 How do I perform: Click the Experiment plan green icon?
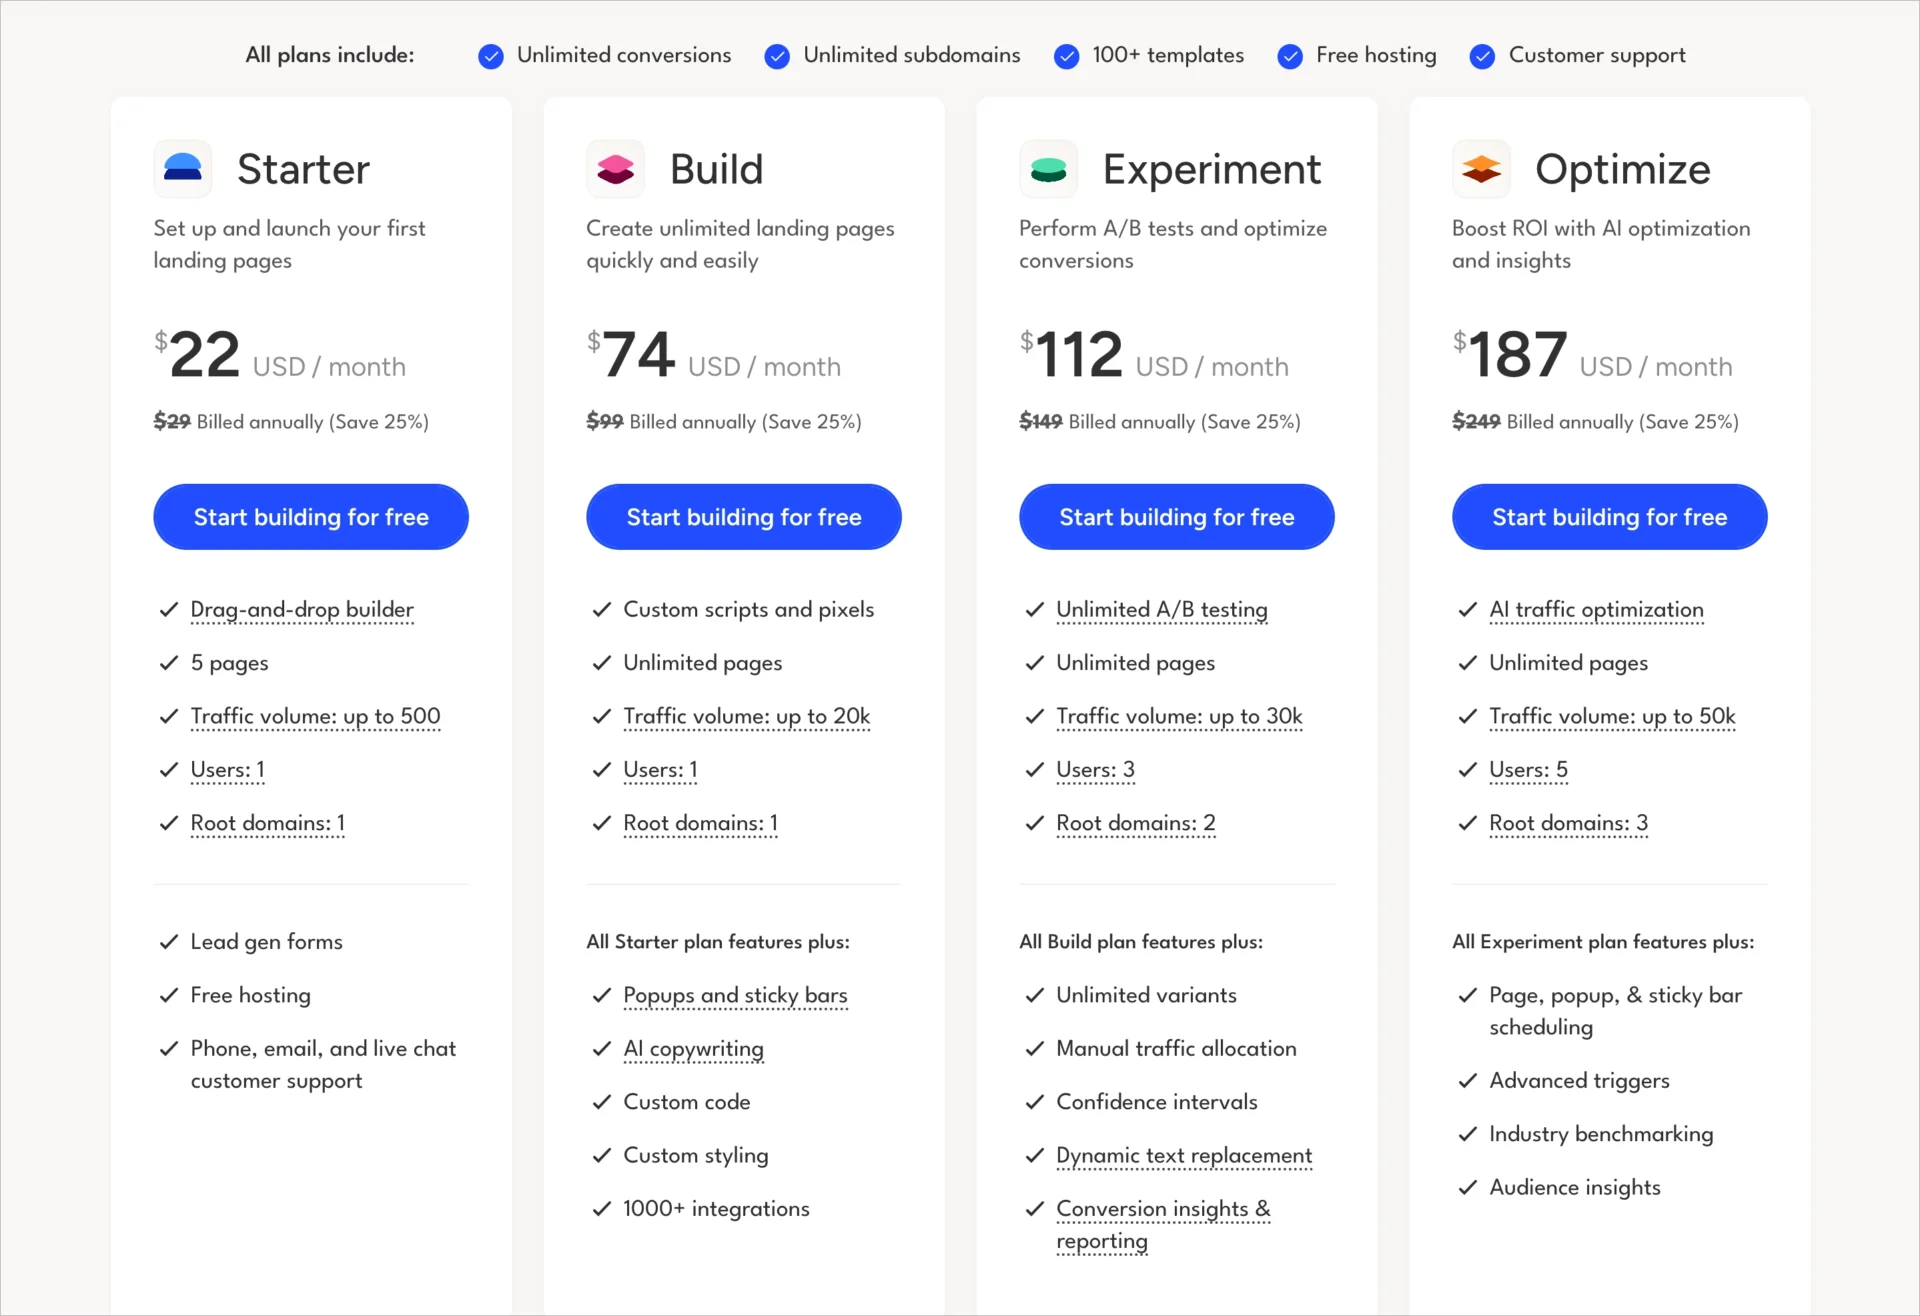1049,169
